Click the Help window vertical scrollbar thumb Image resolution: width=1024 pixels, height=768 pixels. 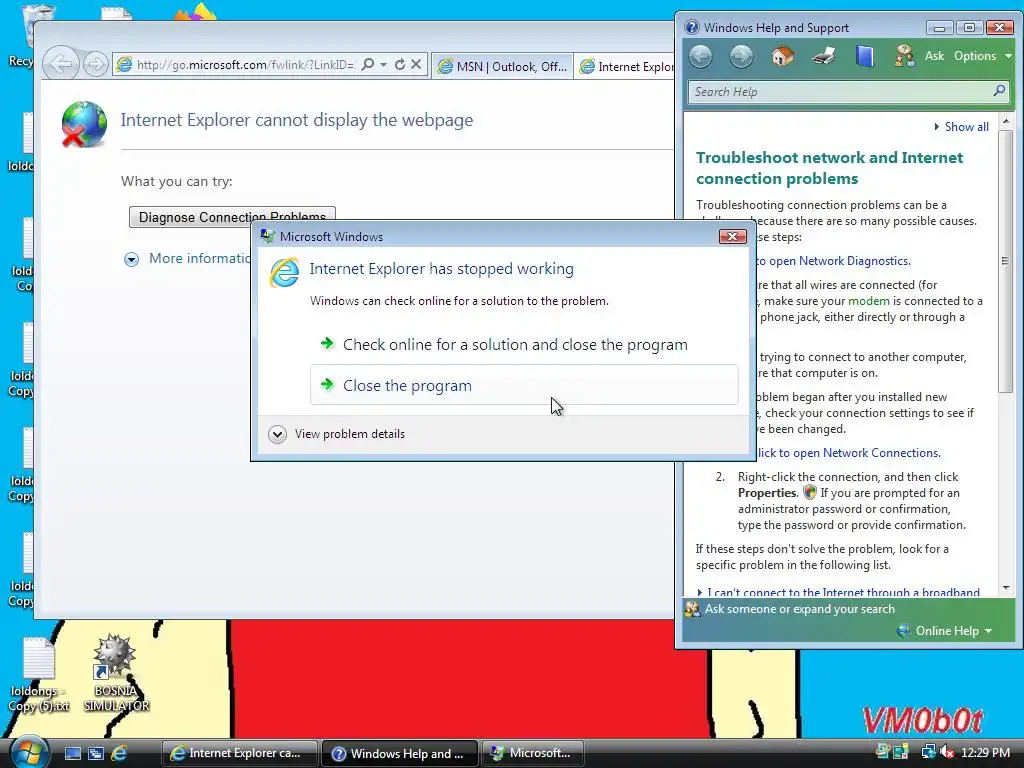pyautogui.click(x=1006, y=261)
